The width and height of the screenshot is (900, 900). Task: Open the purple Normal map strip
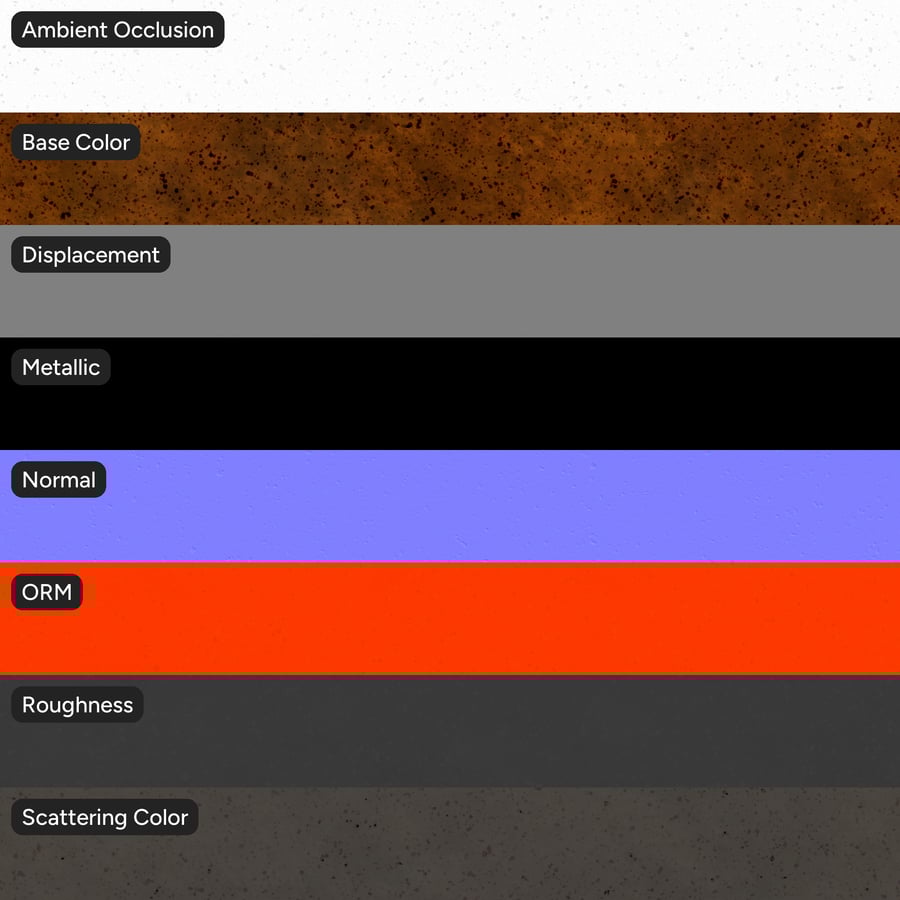tap(450, 506)
